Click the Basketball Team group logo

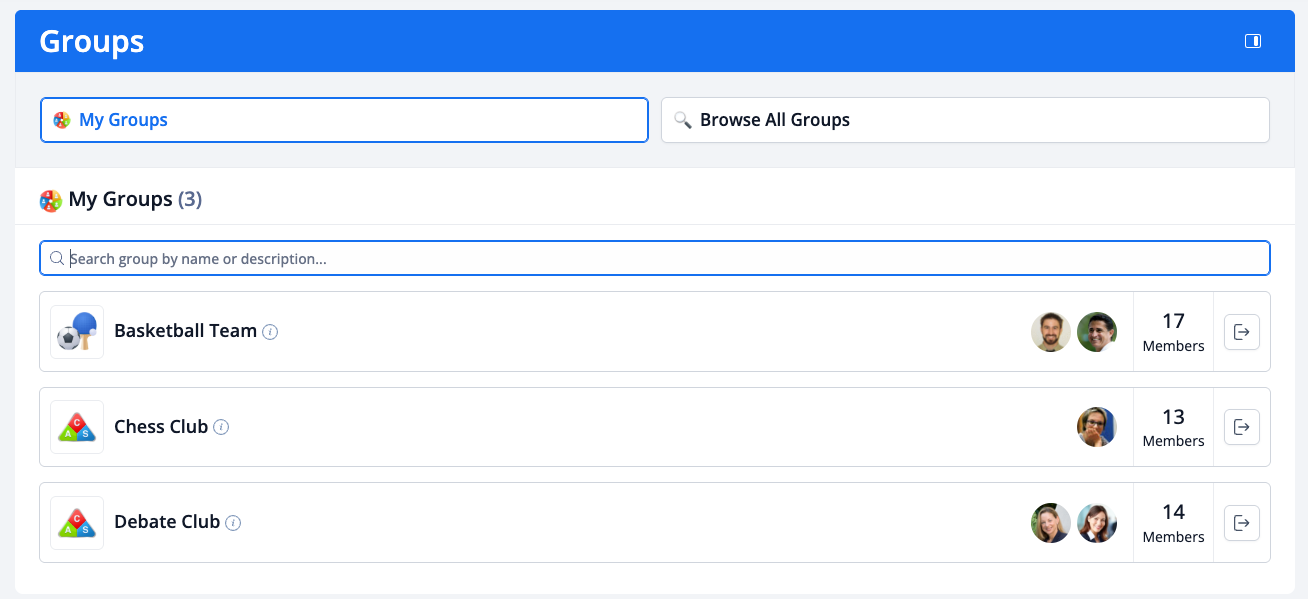[77, 332]
